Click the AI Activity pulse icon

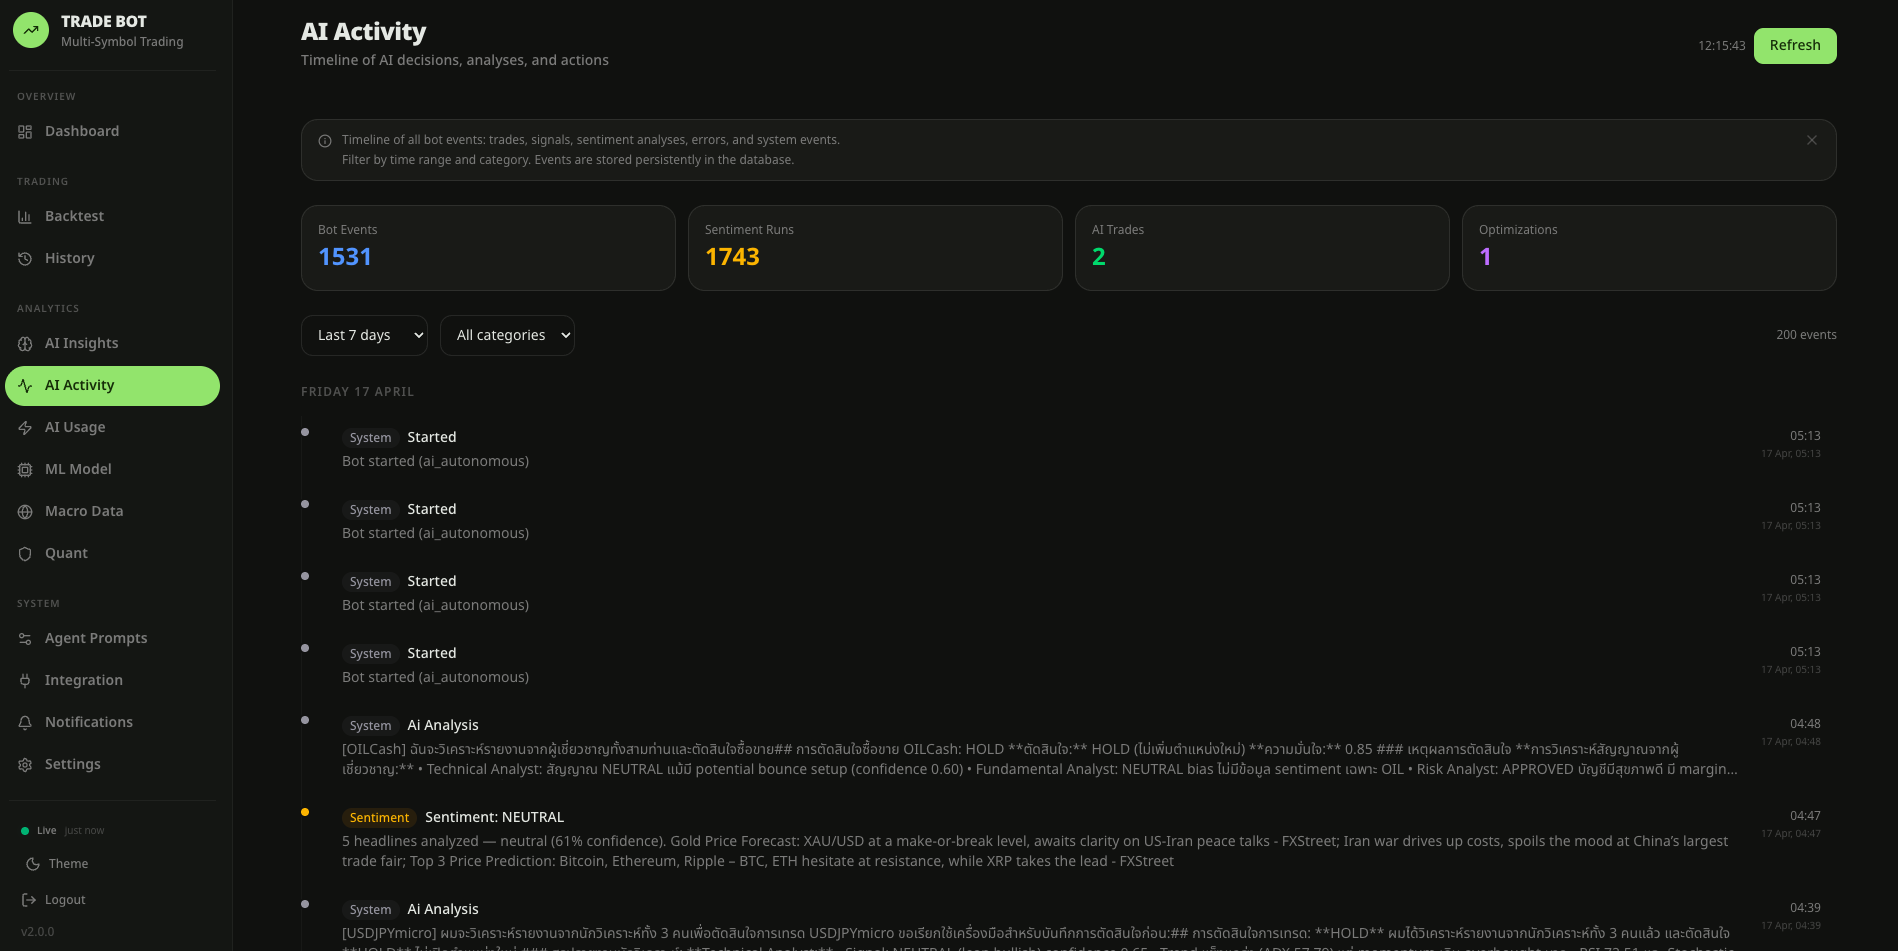[25, 386]
